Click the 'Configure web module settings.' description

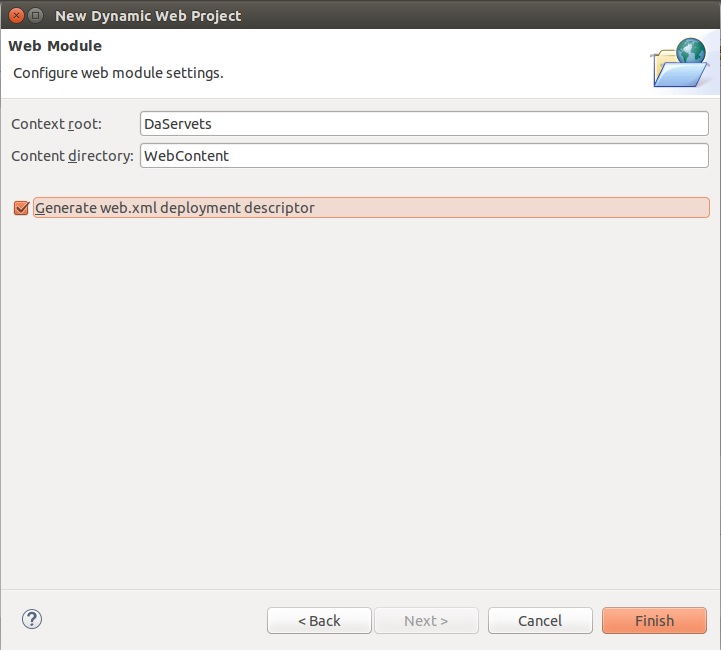click(x=118, y=73)
